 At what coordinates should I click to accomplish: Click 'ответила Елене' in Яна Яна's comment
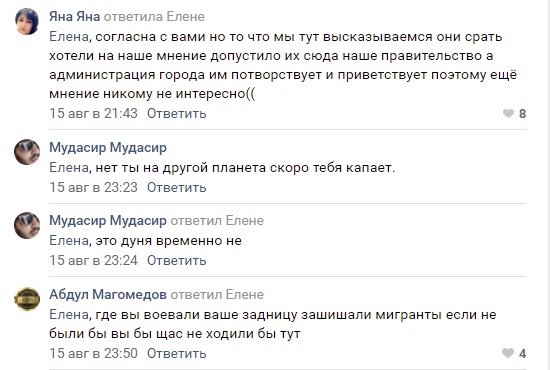pyautogui.click(x=154, y=16)
